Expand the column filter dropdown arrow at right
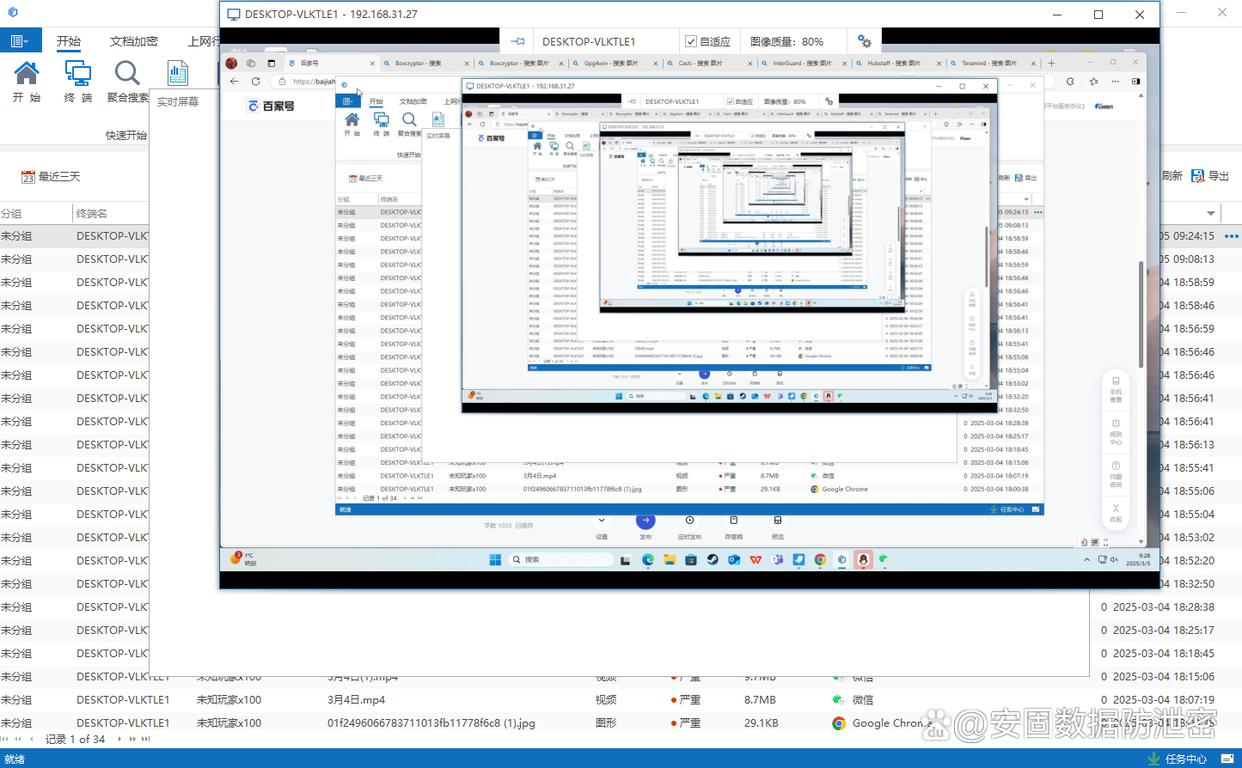The height and width of the screenshot is (768, 1242). pos(1211,214)
